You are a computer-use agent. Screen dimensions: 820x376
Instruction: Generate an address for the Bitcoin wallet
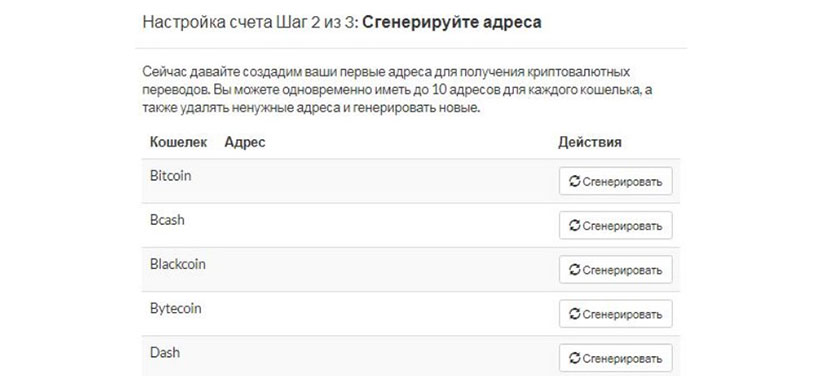tap(616, 181)
